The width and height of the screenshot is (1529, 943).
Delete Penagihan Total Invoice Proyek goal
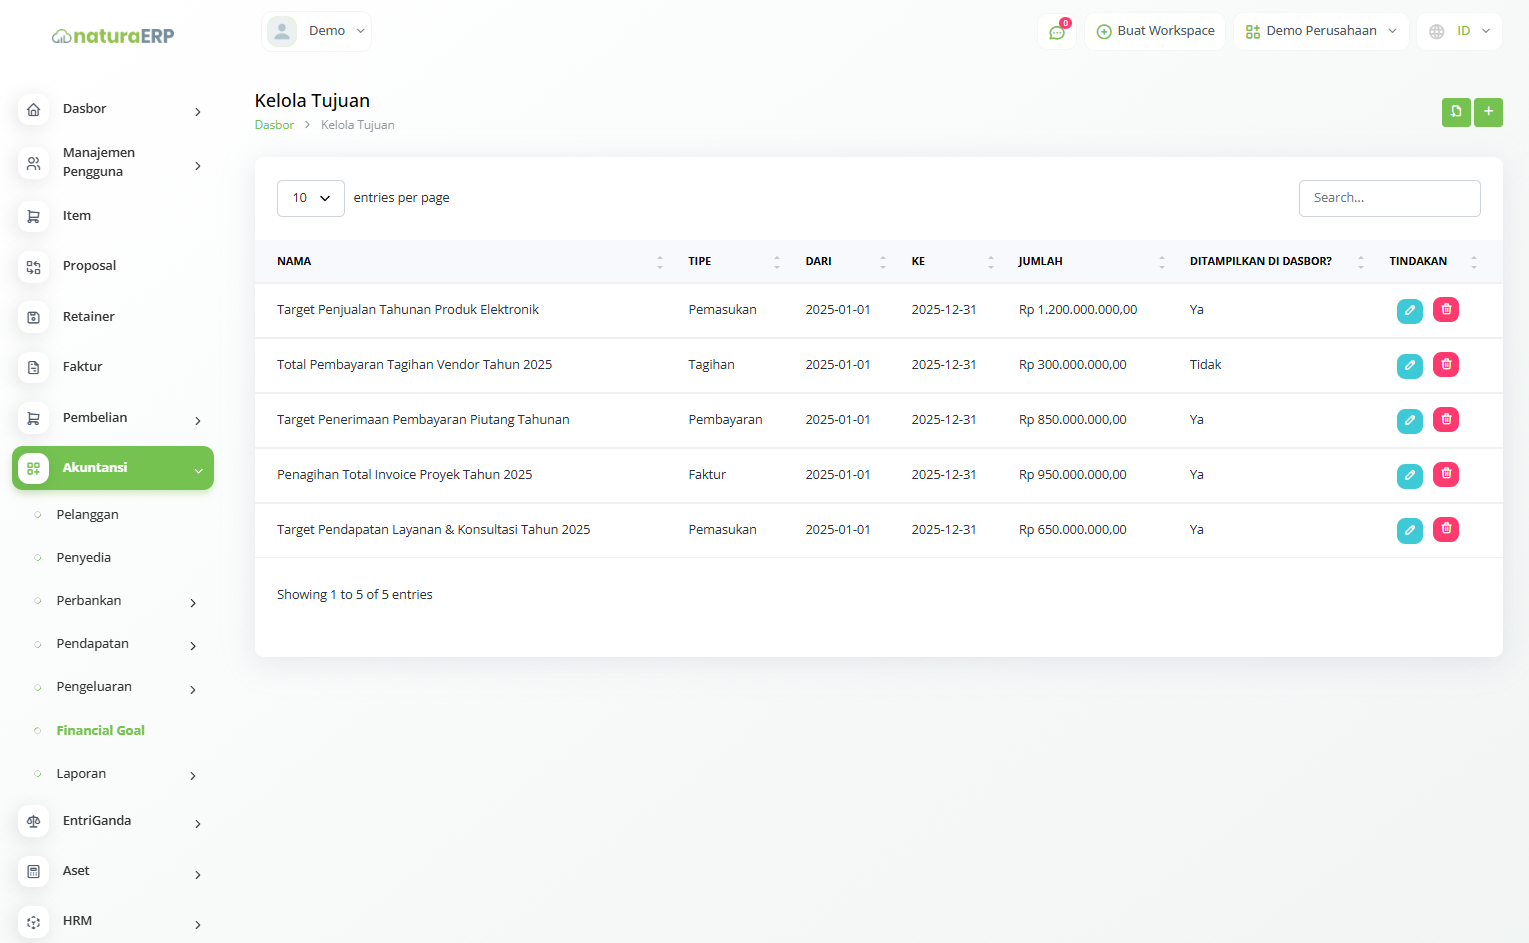1446,475
